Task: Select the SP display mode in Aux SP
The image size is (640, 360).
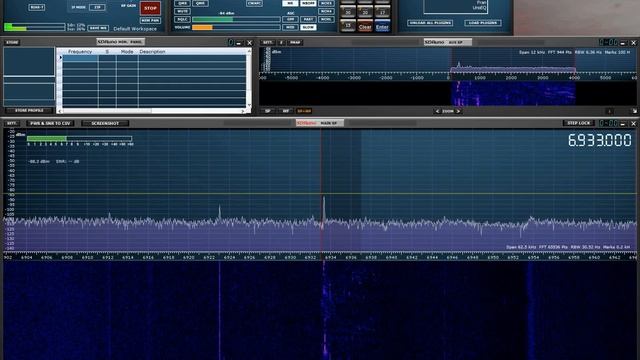Action: click(268, 111)
